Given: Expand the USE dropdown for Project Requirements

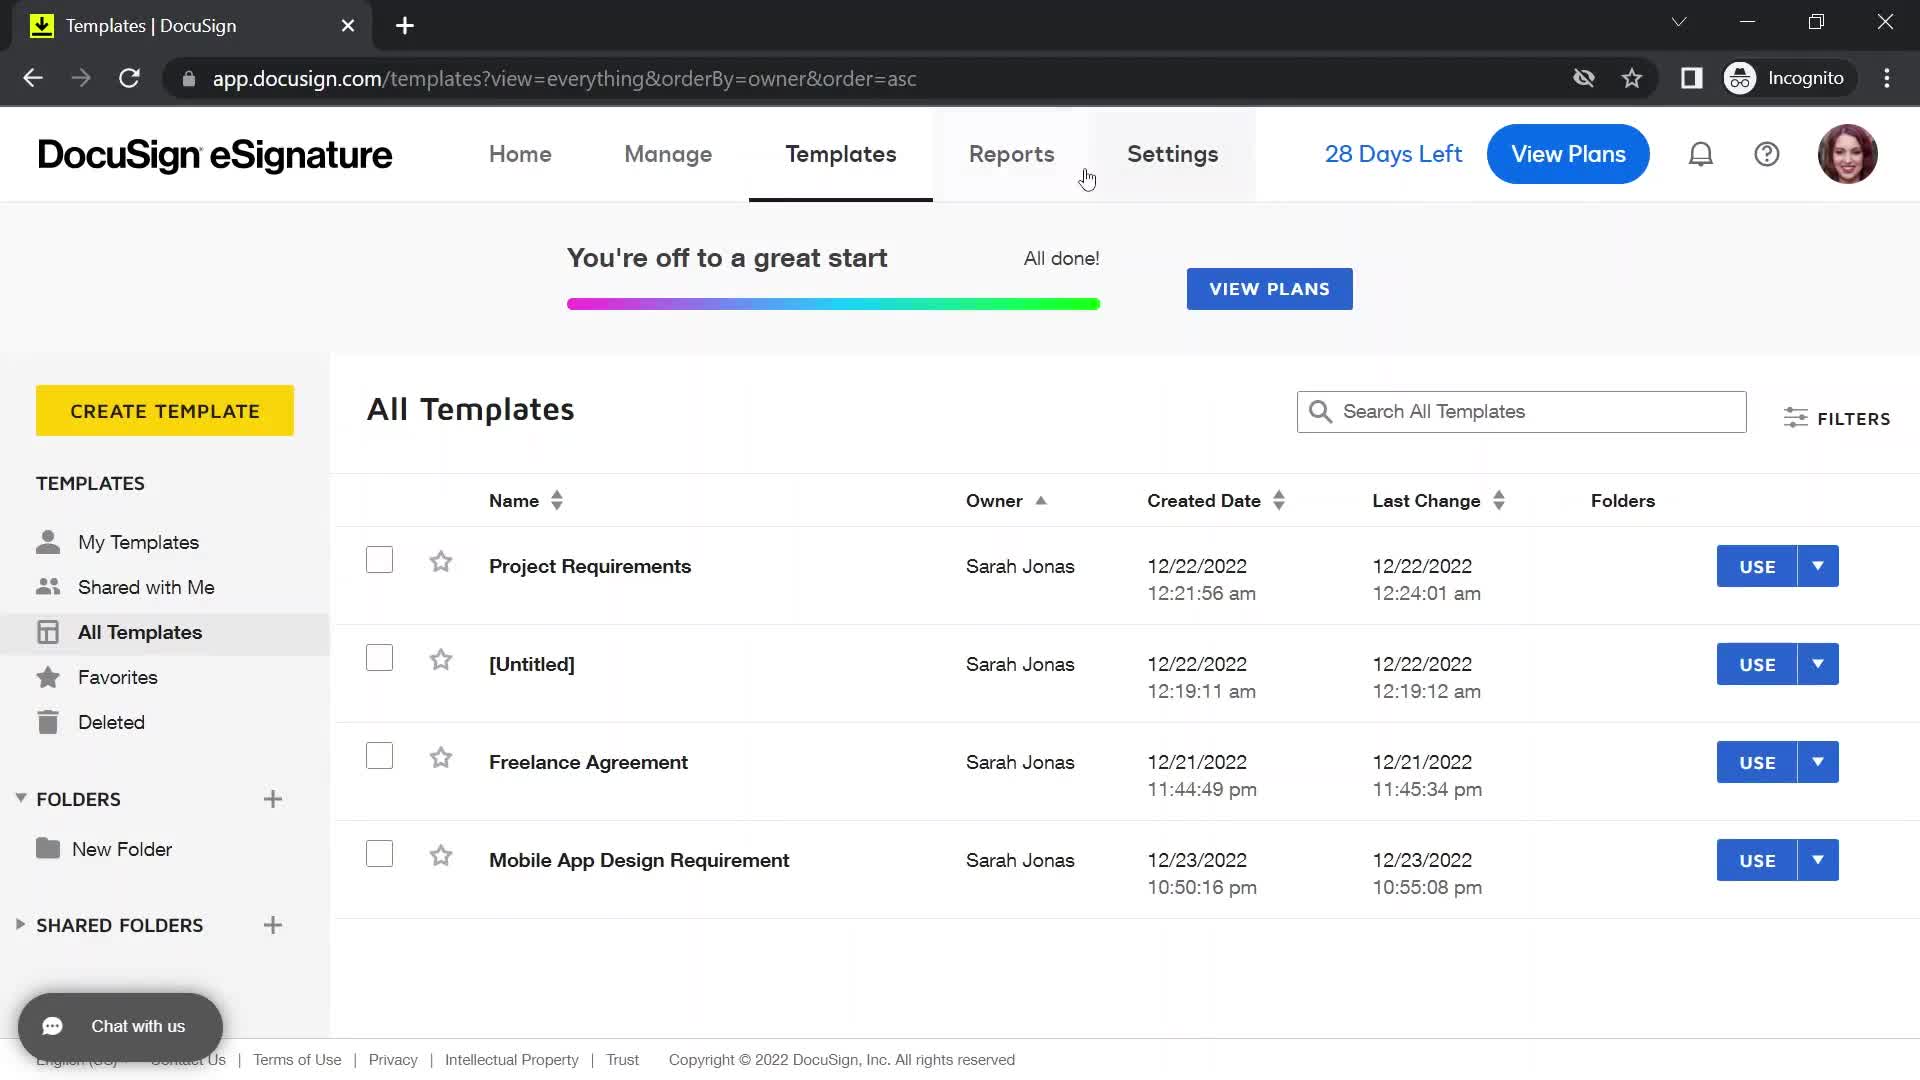Looking at the screenshot, I should pyautogui.click(x=1818, y=566).
